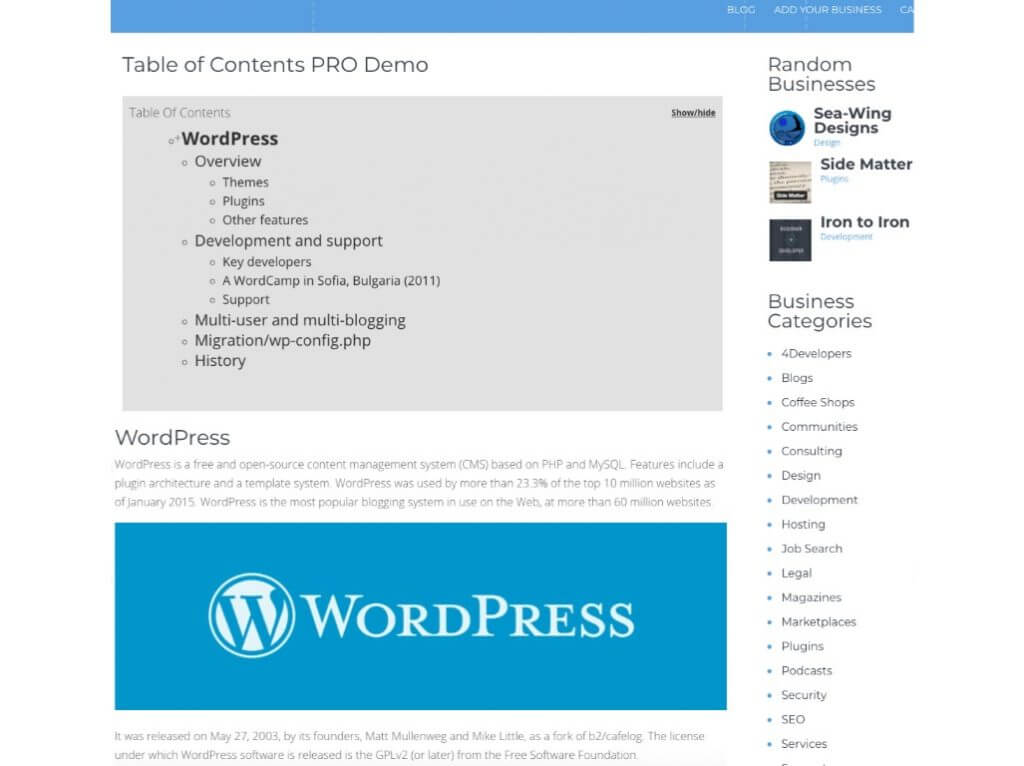This screenshot has height=766, width=1024.
Task: Click the Side Matter business icon
Action: click(x=789, y=182)
